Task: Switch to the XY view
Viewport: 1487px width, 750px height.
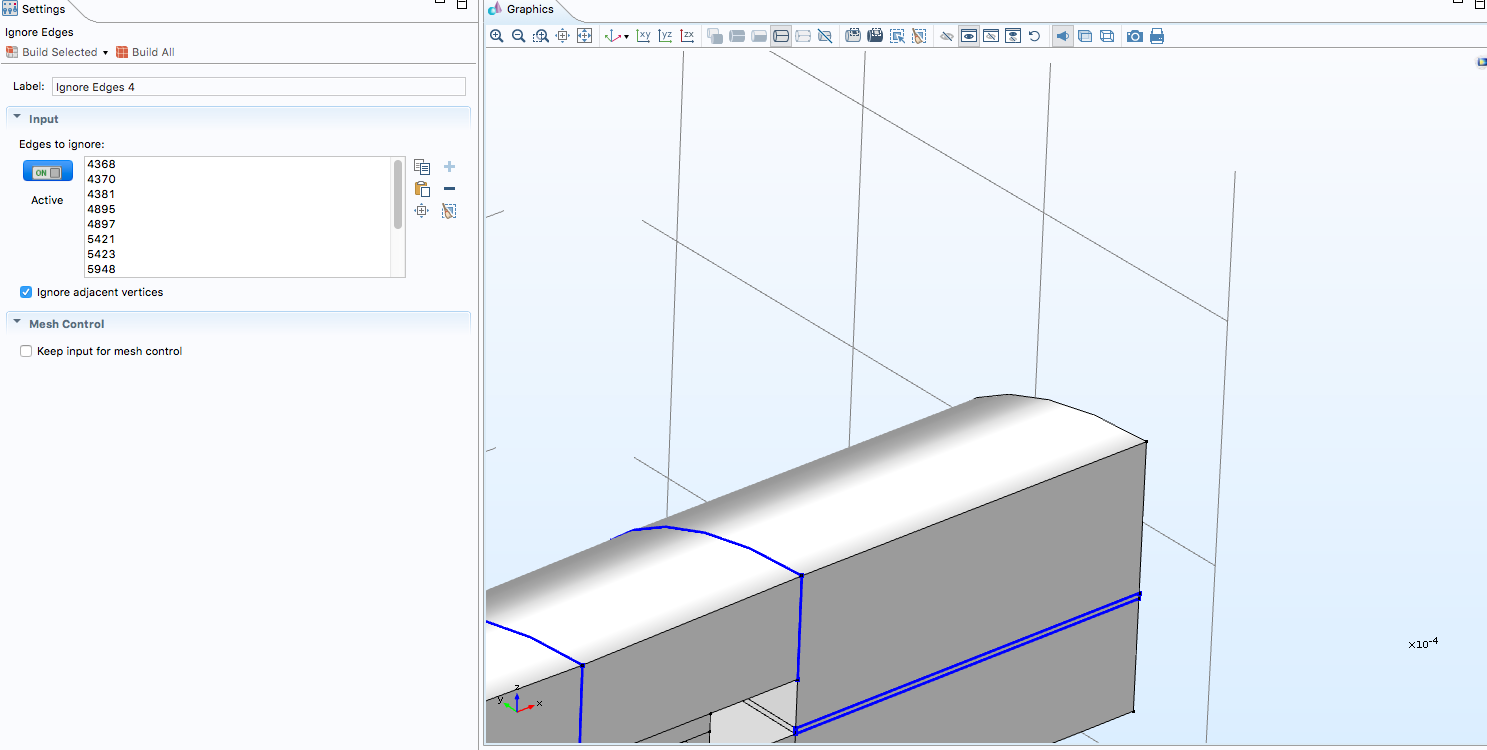Action: pos(643,36)
